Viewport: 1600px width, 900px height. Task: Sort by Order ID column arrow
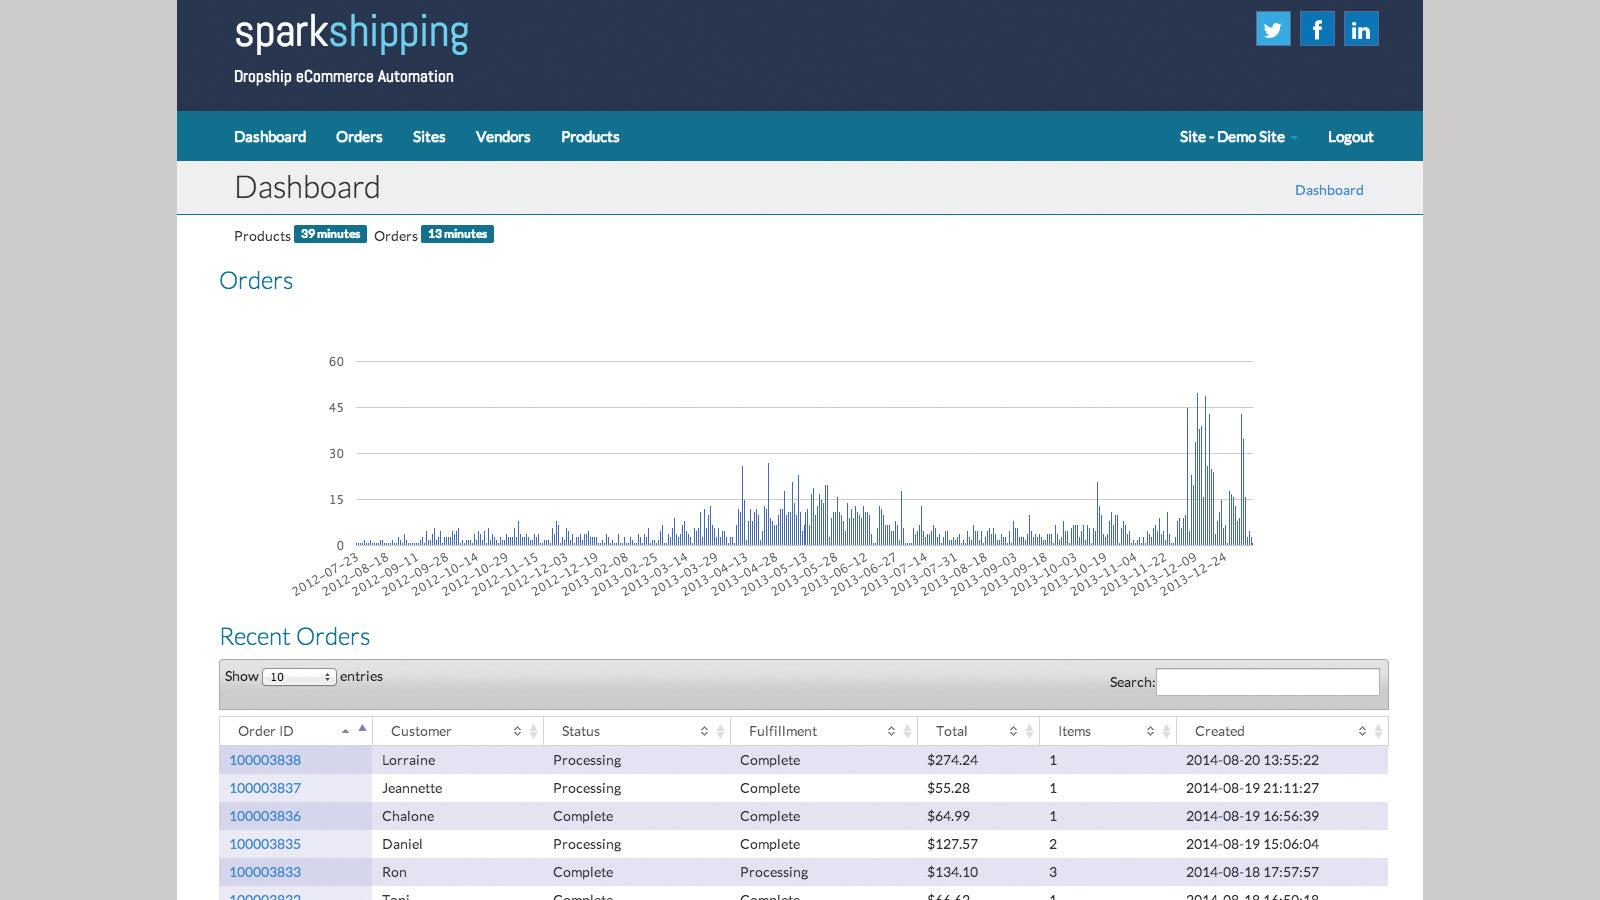[x=362, y=730]
